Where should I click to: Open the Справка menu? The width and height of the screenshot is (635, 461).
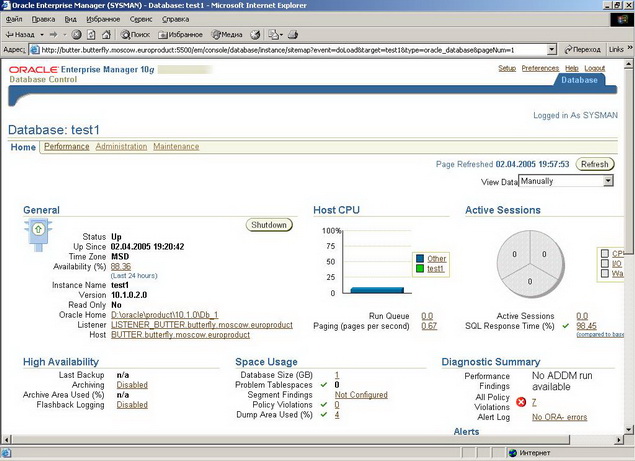175,19
